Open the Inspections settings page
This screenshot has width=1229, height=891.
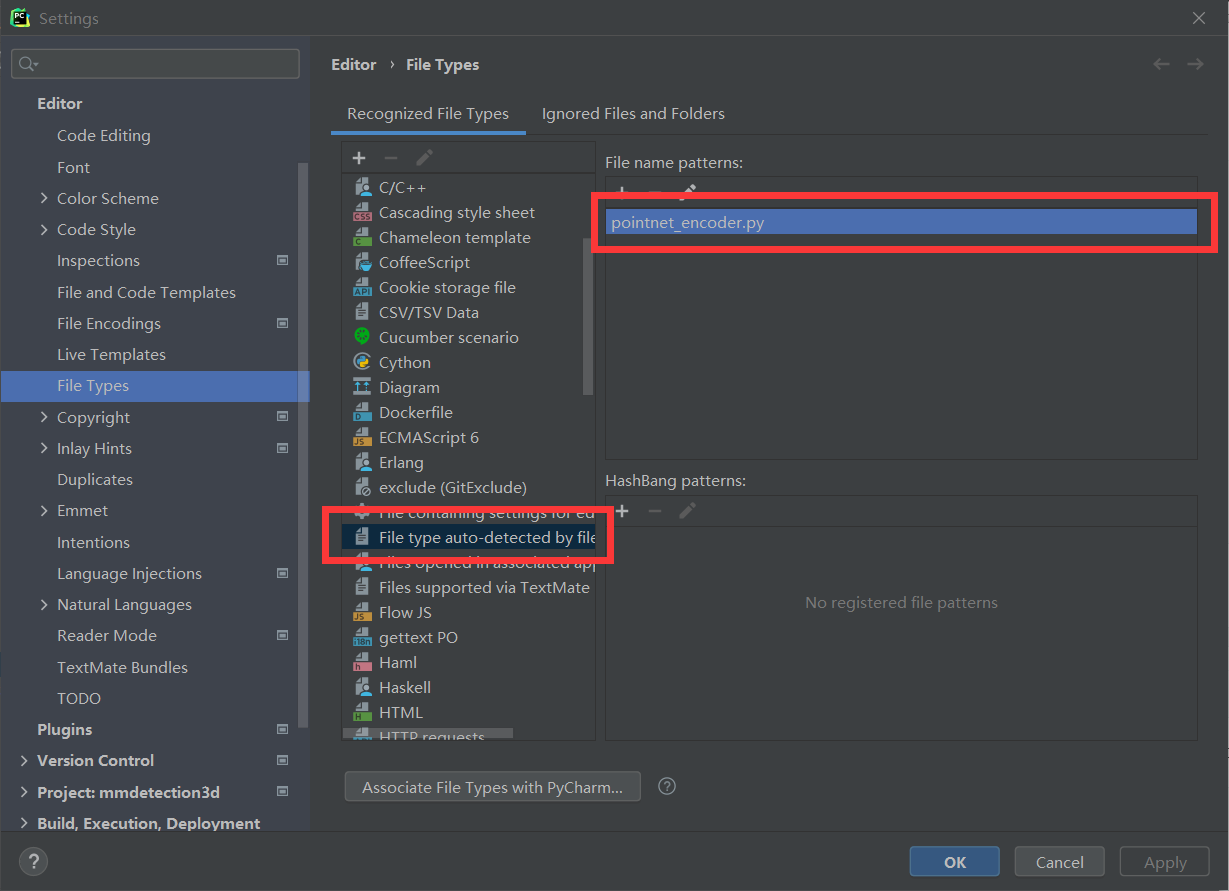coord(98,260)
